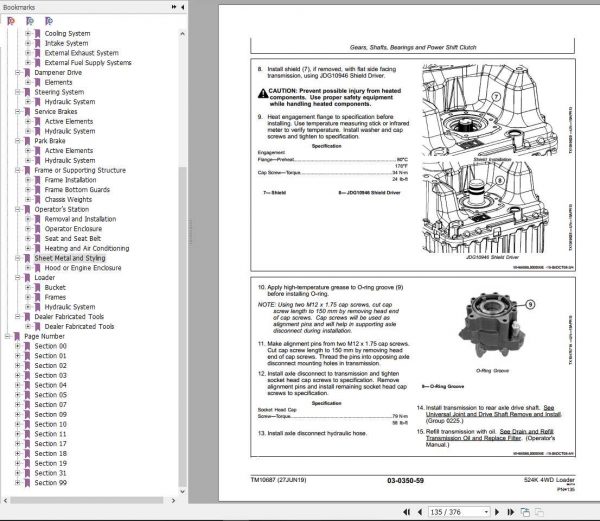Click third bookmark toolbar icon

point(49,21)
